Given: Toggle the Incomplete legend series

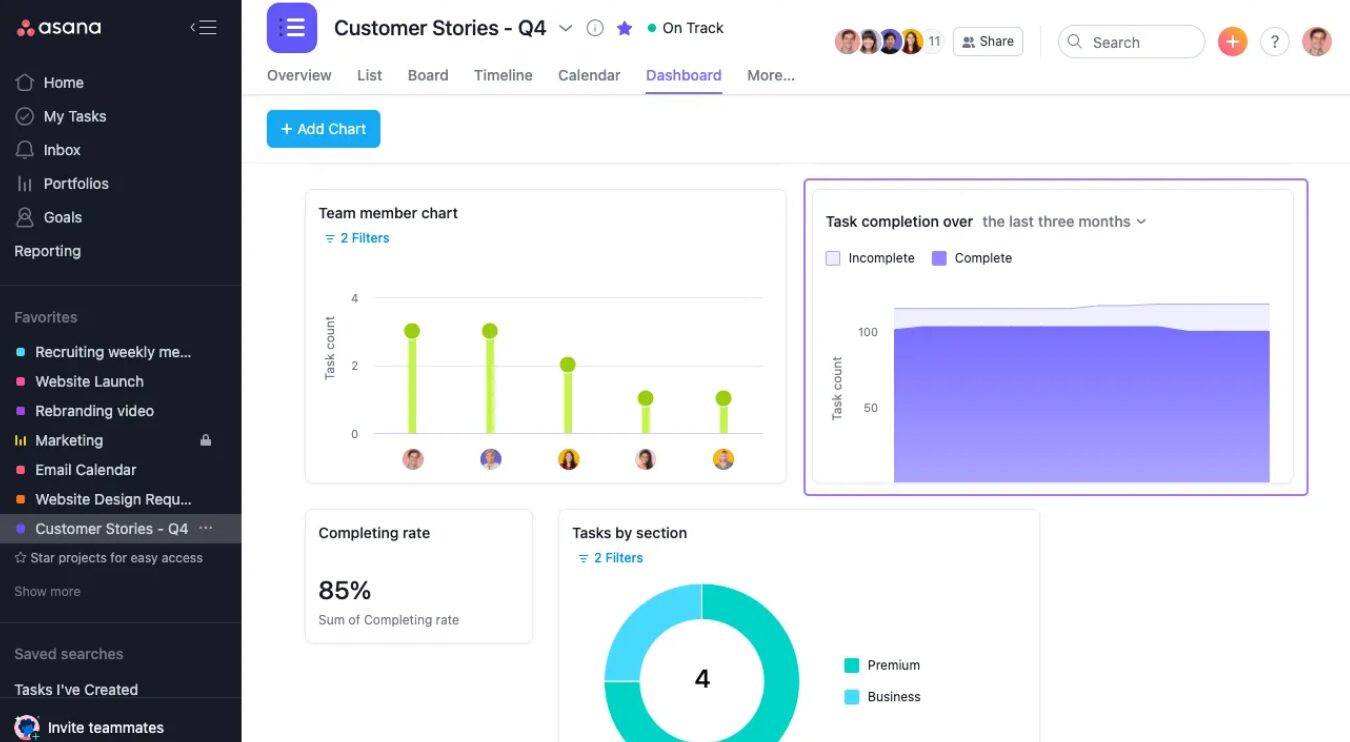Looking at the screenshot, I should pos(833,258).
